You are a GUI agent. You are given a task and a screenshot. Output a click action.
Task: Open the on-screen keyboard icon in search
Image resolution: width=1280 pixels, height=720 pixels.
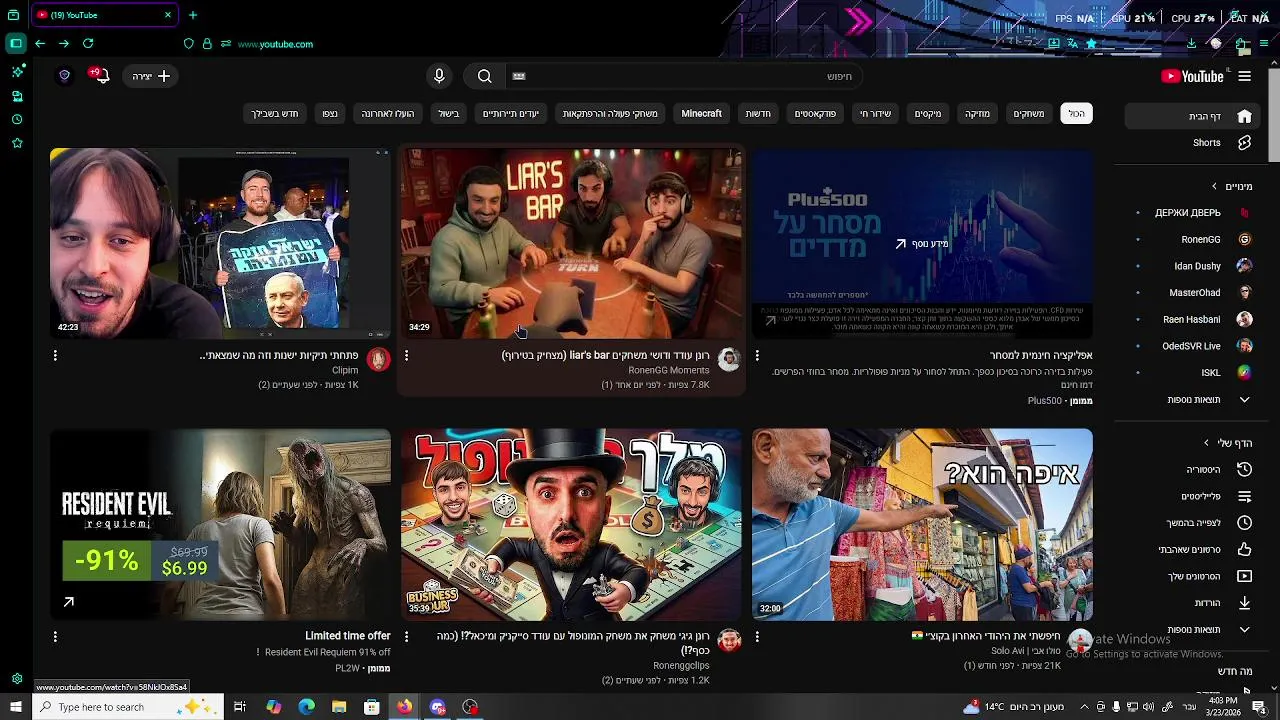[x=519, y=76]
